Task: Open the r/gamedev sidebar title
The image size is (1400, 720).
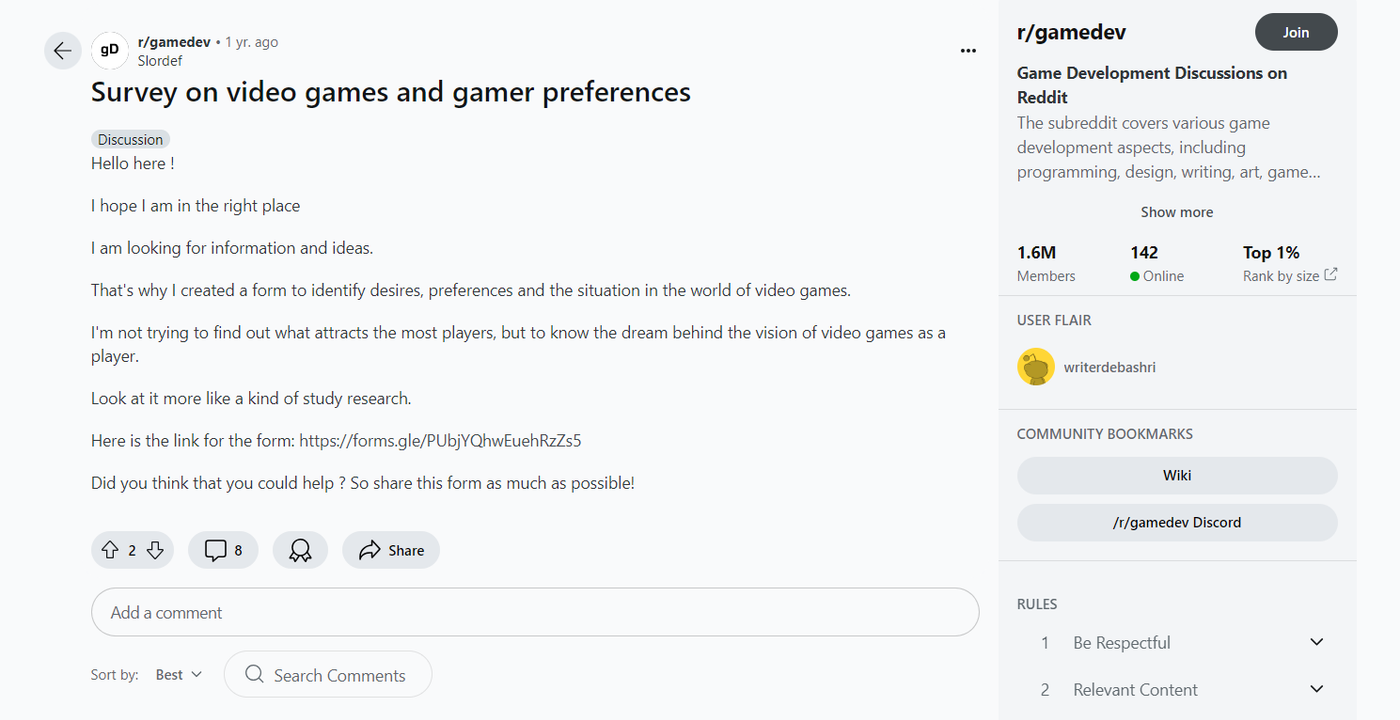Action: click(x=1071, y=32)
